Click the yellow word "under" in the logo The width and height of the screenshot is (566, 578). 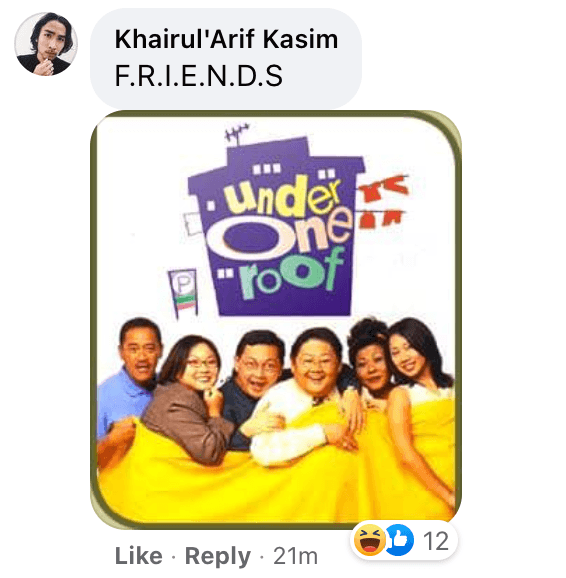pyautogui.click(x=283, y=196)
